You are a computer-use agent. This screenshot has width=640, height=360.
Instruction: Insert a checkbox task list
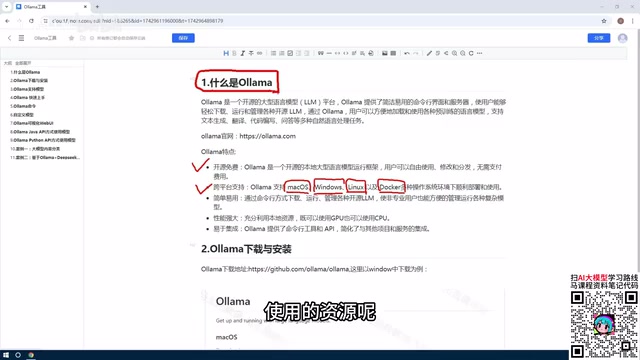(x=290, y=53)
